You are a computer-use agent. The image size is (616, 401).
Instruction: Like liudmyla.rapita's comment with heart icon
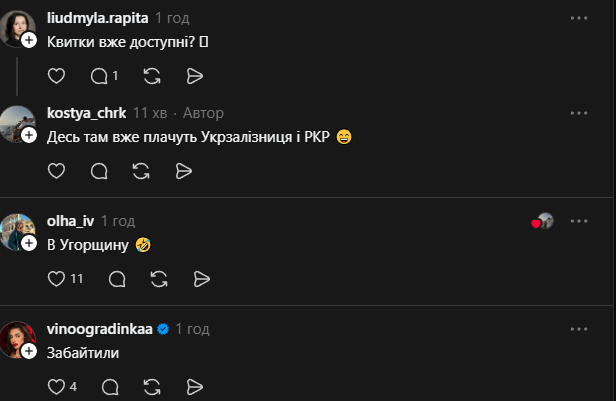pos(57,76)
